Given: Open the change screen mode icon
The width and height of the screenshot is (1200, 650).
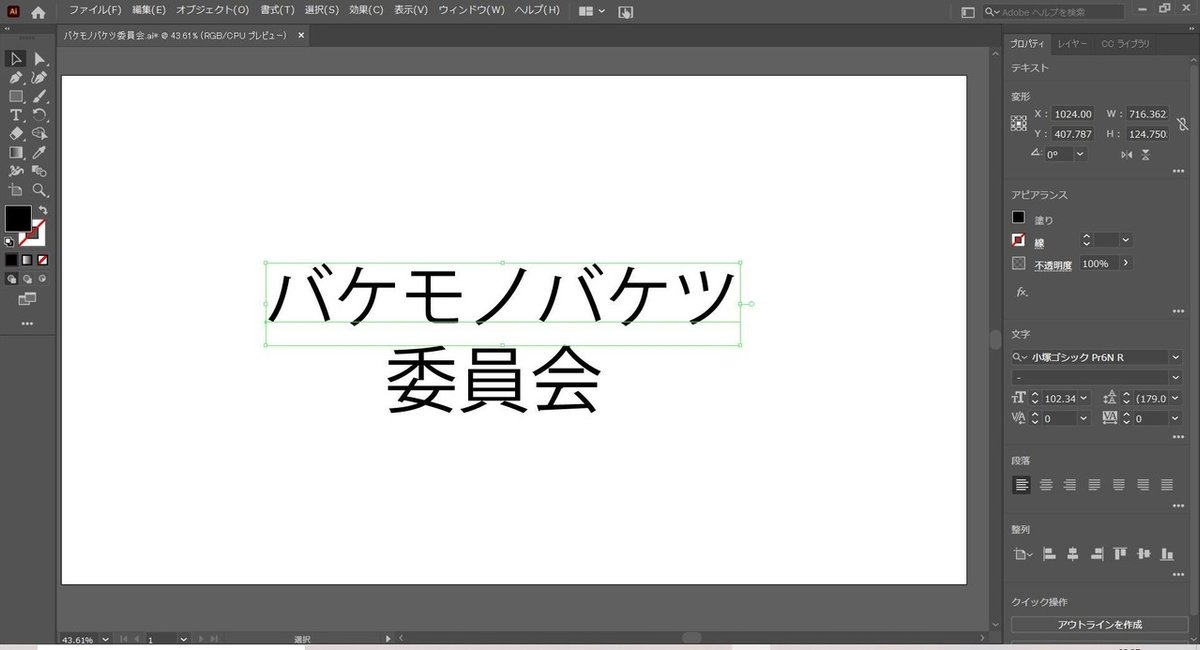Looking at the screenshot, I should (27, 299).
